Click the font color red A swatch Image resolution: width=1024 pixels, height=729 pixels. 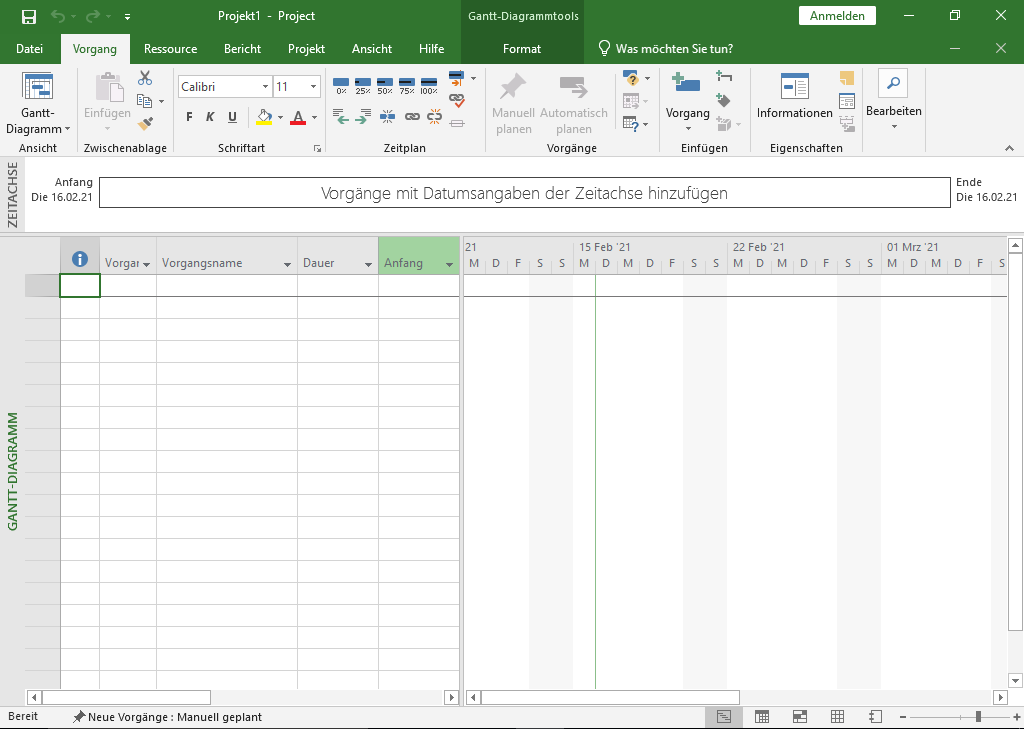297,117
